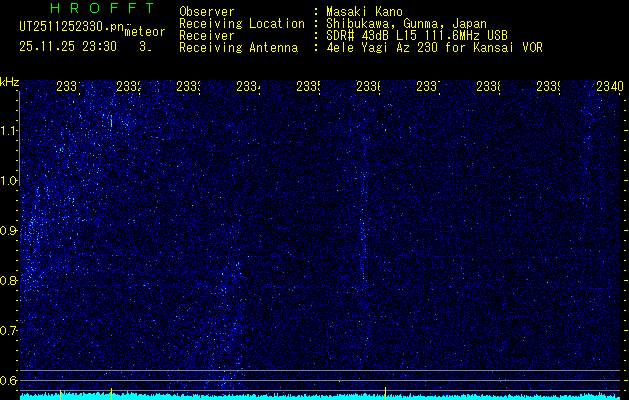This screenshot has width=629, height=400.
Task: Click the 2336 time axis label
Action: [368, 86]
